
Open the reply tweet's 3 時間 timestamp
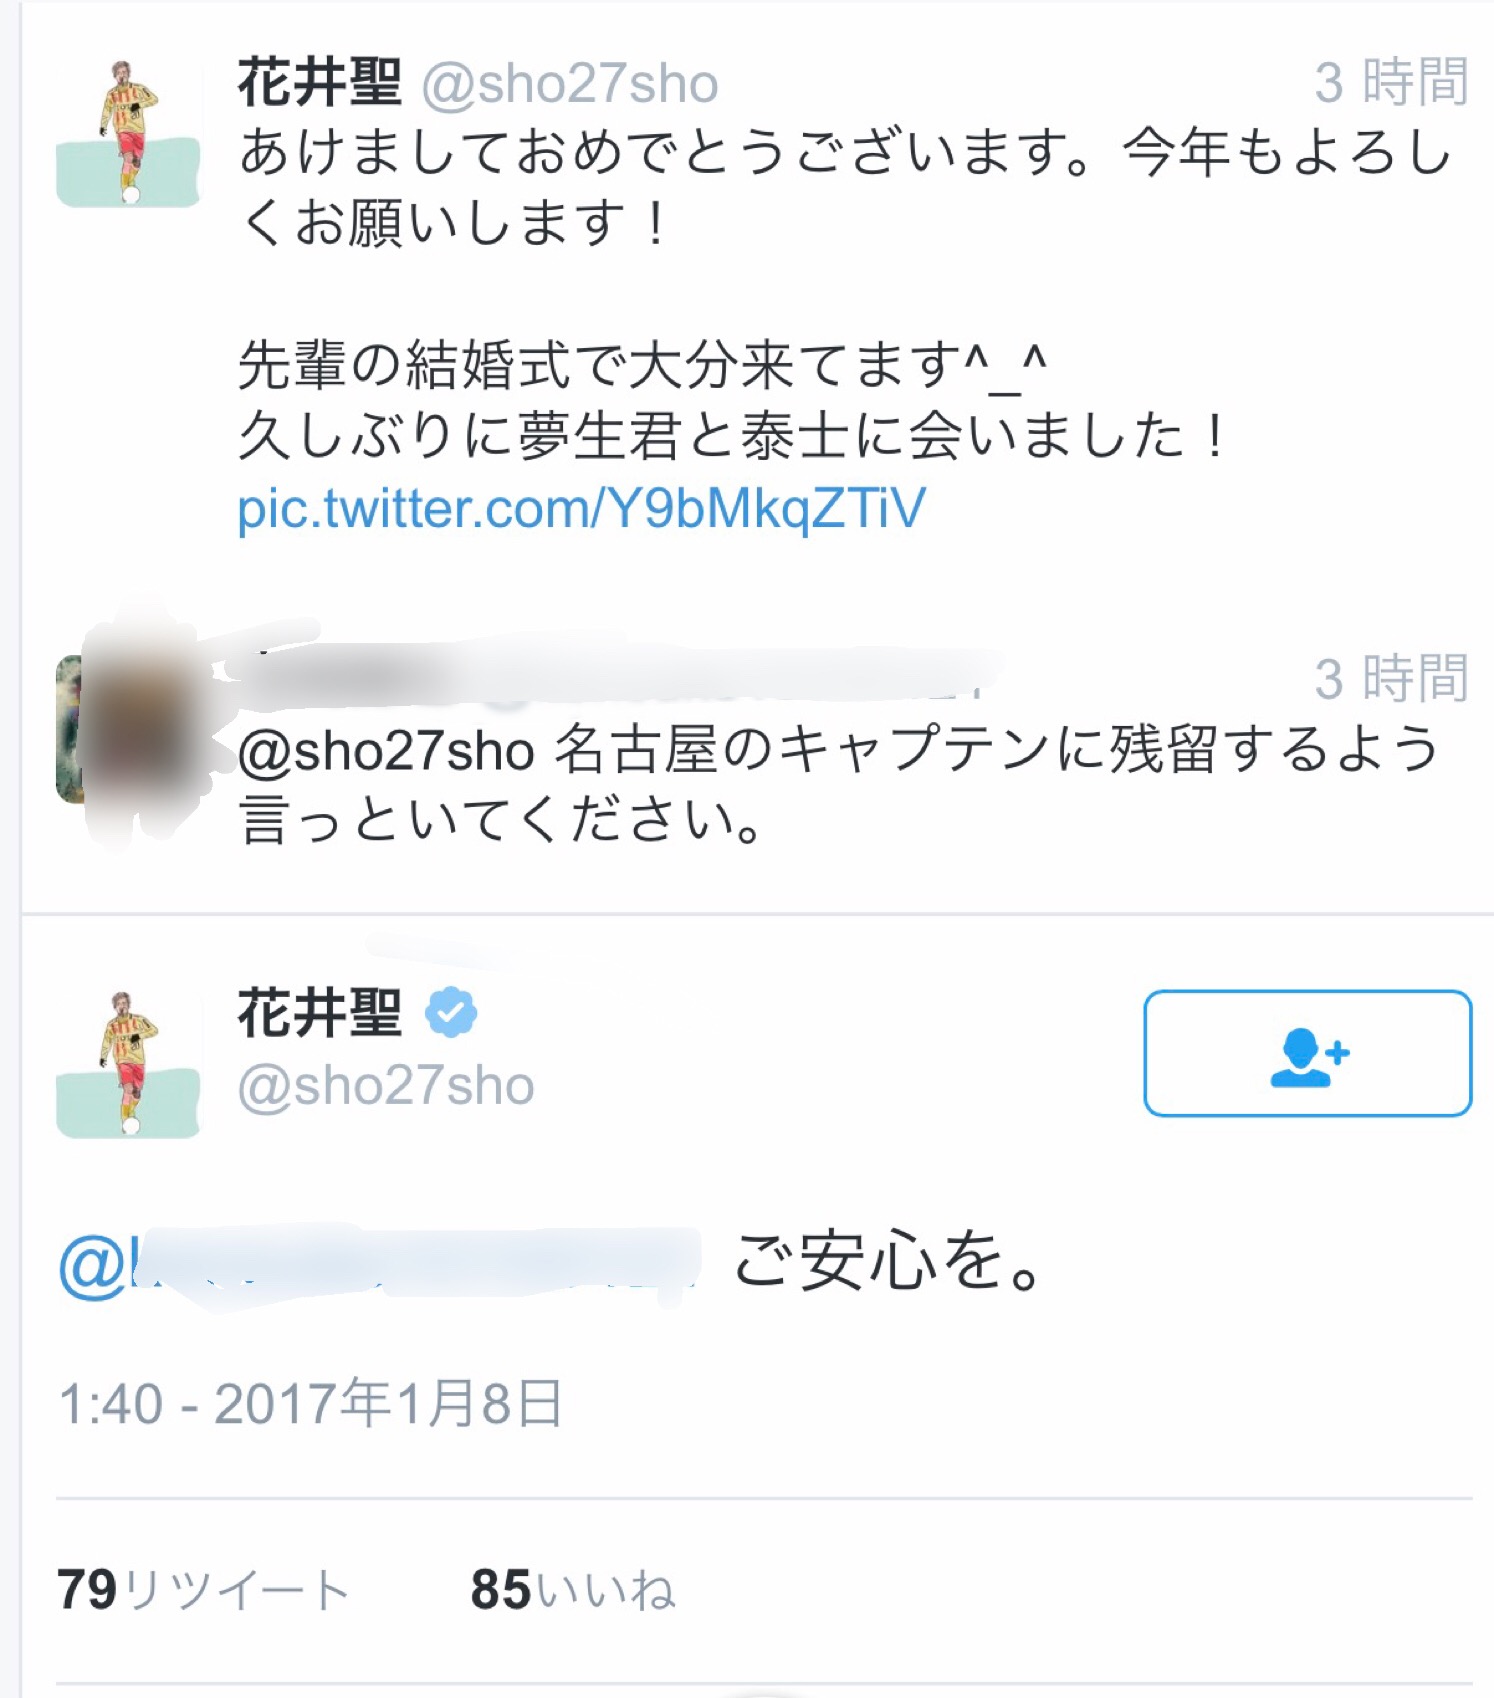1391,678
